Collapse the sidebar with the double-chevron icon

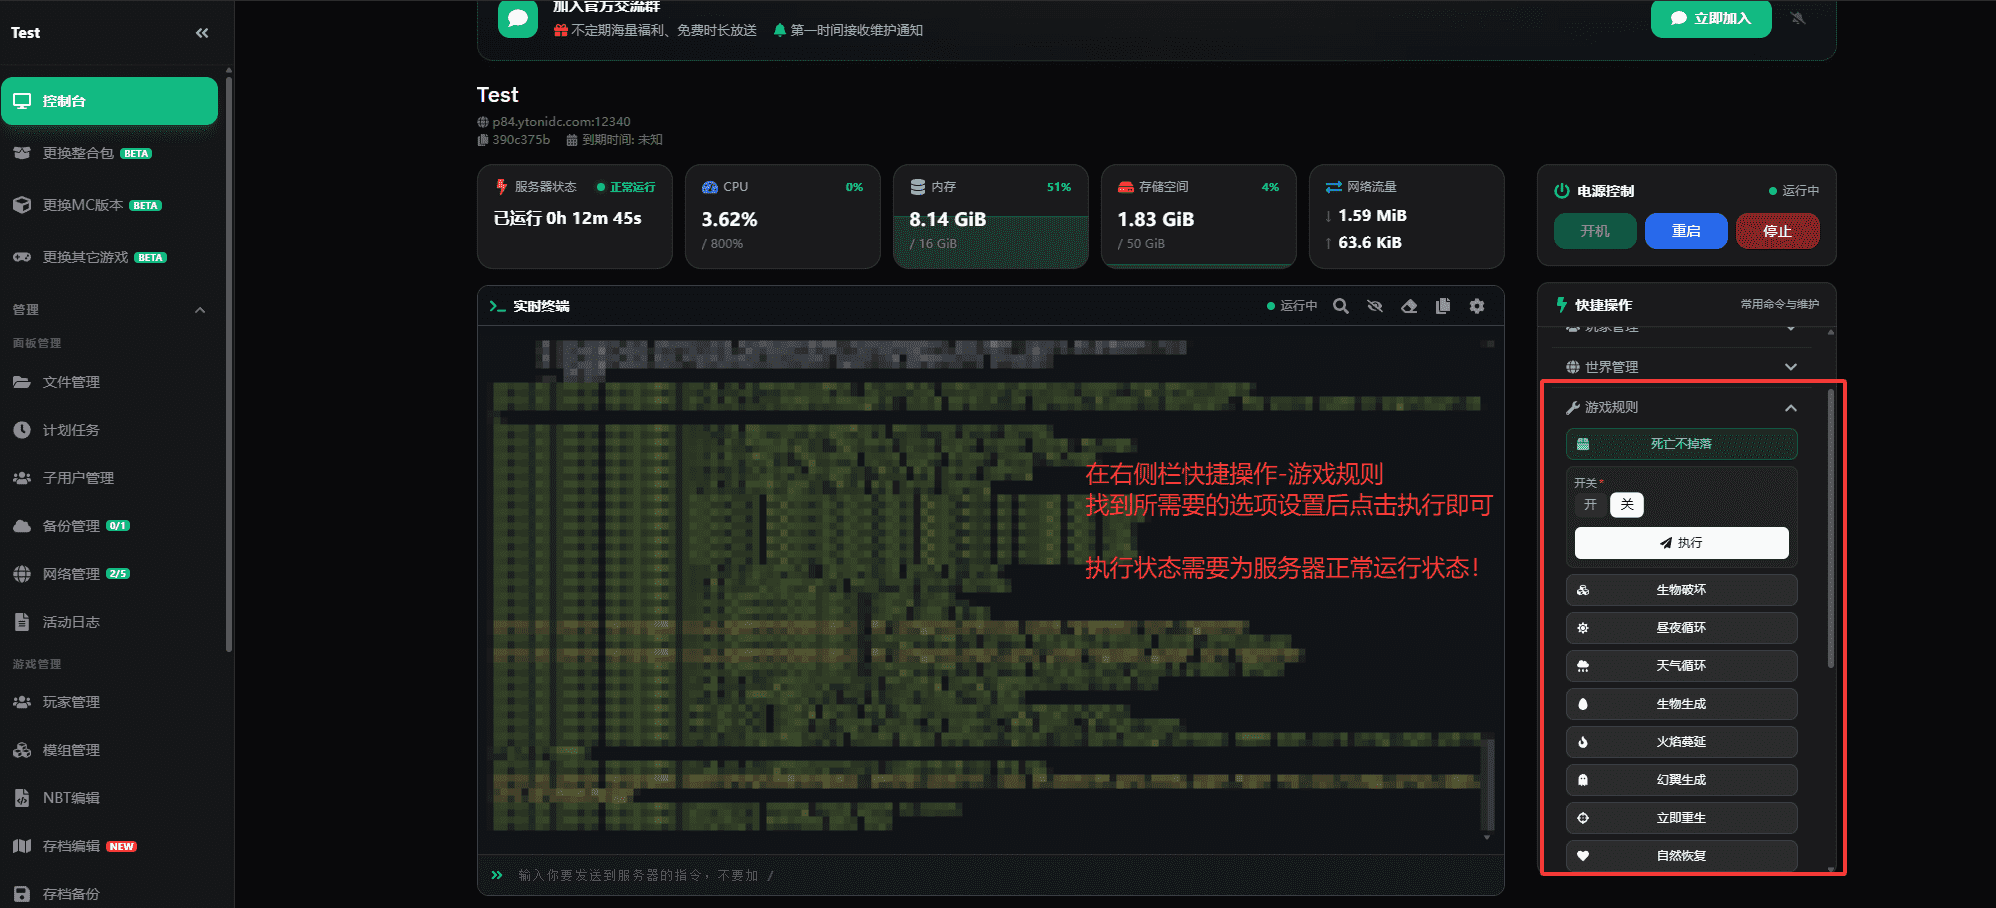coord(202,33)
